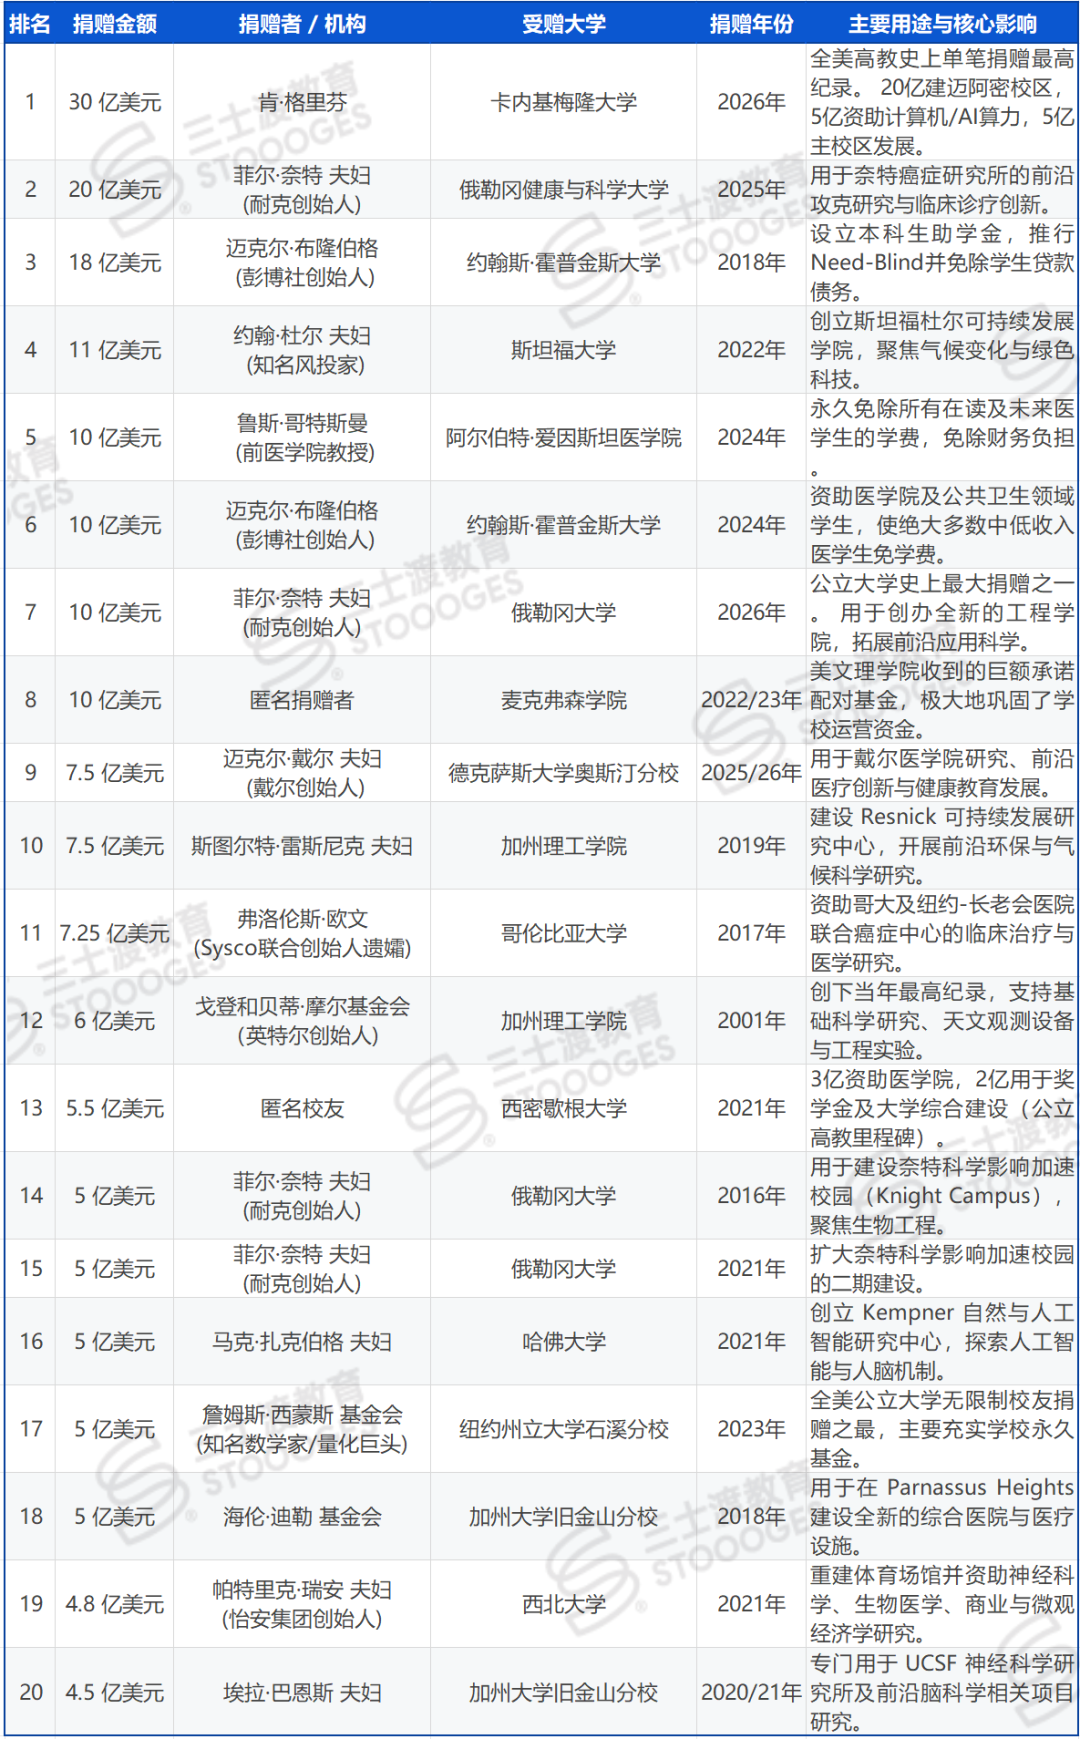Select donor cell '肯·格里芬'
Viewport: 1080px width, 1739px height.
coord(302,102)
